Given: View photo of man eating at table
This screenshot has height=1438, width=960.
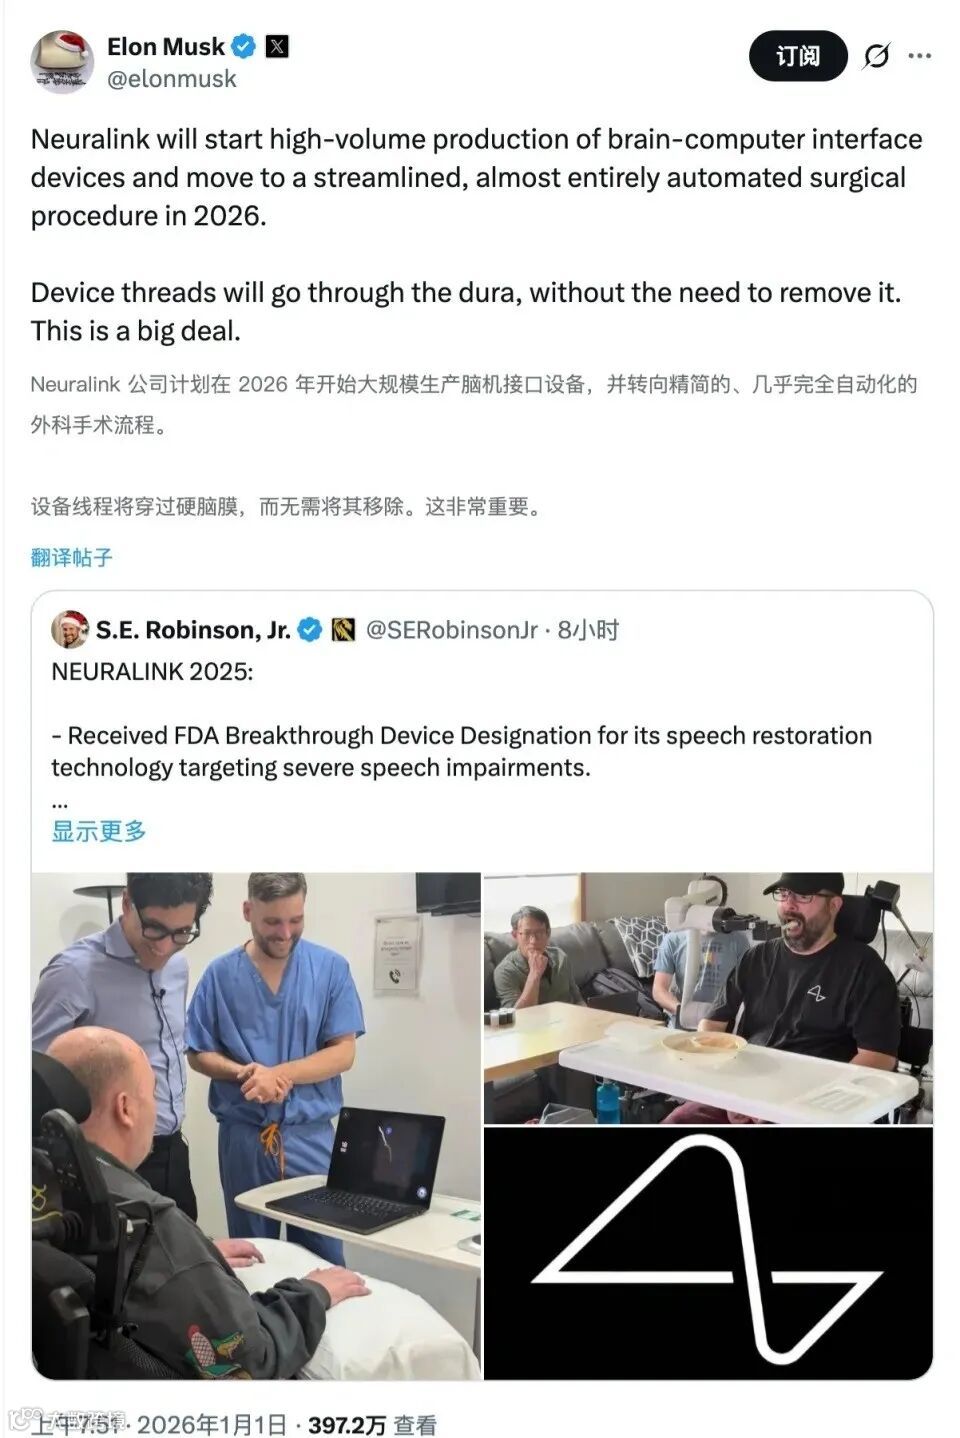Looking at the screenshot, I should pyautogui.click(x=708, y=998).
